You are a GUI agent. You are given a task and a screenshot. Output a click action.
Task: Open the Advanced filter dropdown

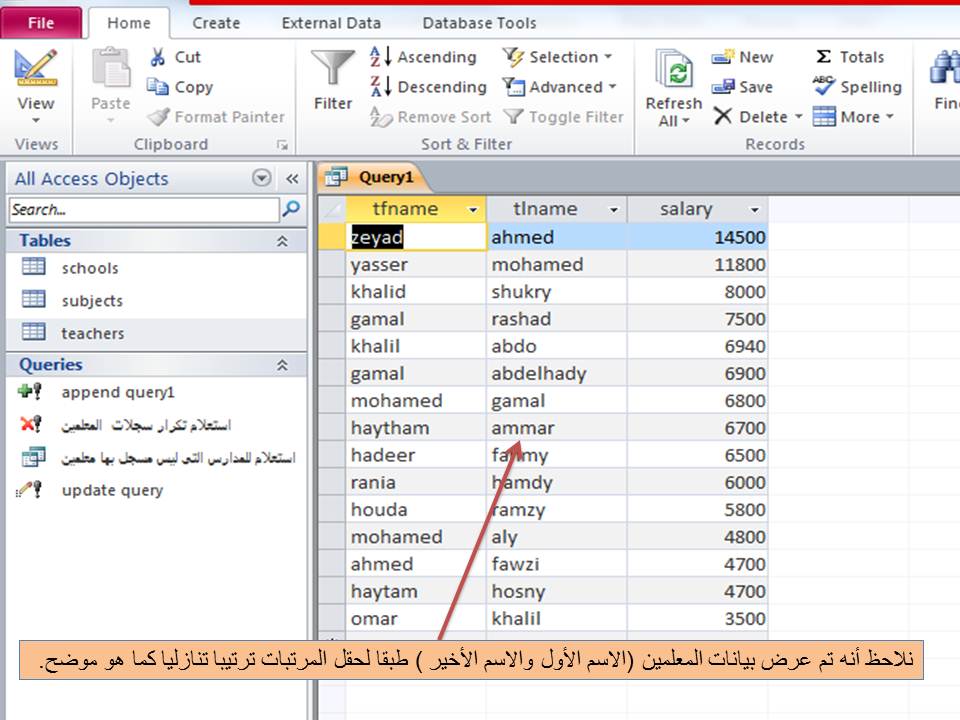[560, 87]
